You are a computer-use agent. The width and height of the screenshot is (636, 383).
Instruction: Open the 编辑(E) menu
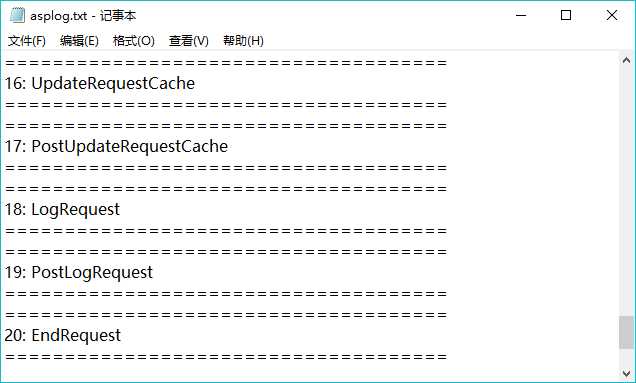pos(79,41)
